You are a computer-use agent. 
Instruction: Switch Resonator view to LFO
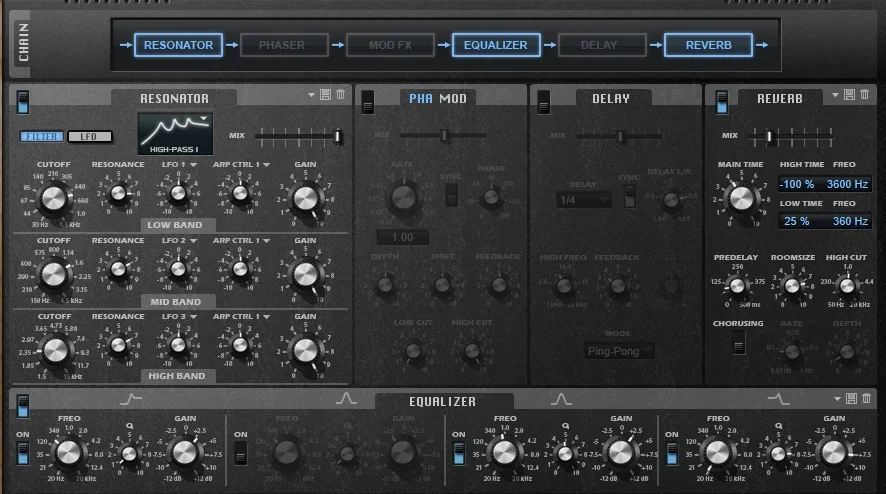pyautogui.click(x=89, y=137)
